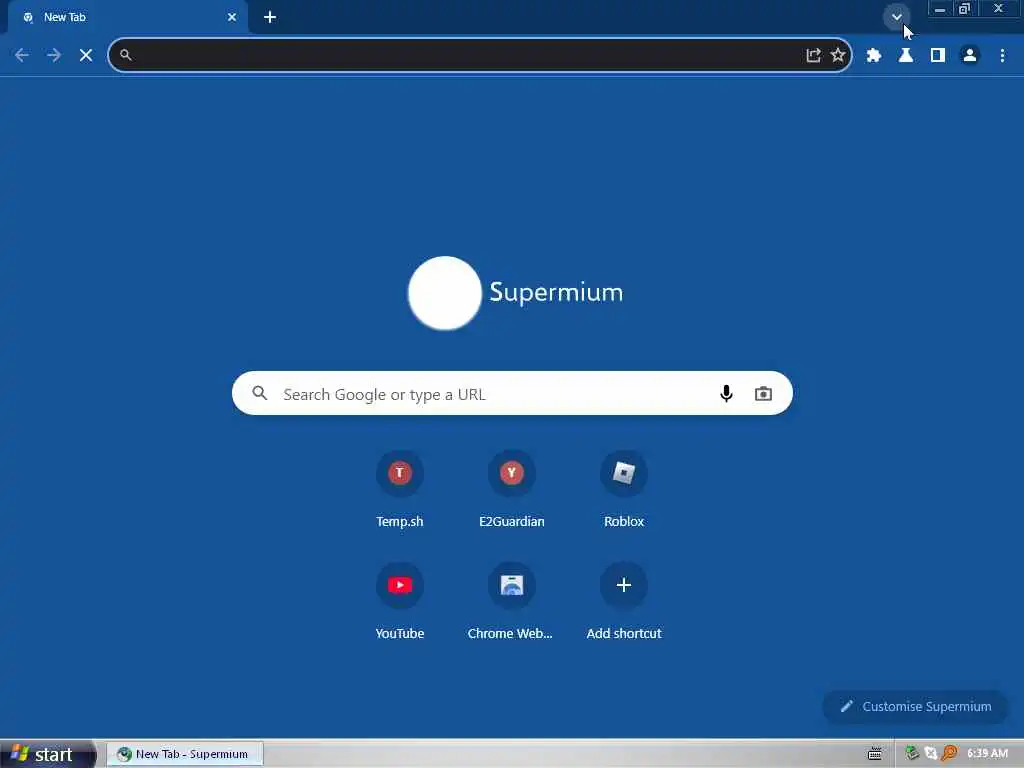Image resolution: width=1024 pixels, height=768 pixels.
Task: Open the Roblox shortcut
Action: [624, 489]
